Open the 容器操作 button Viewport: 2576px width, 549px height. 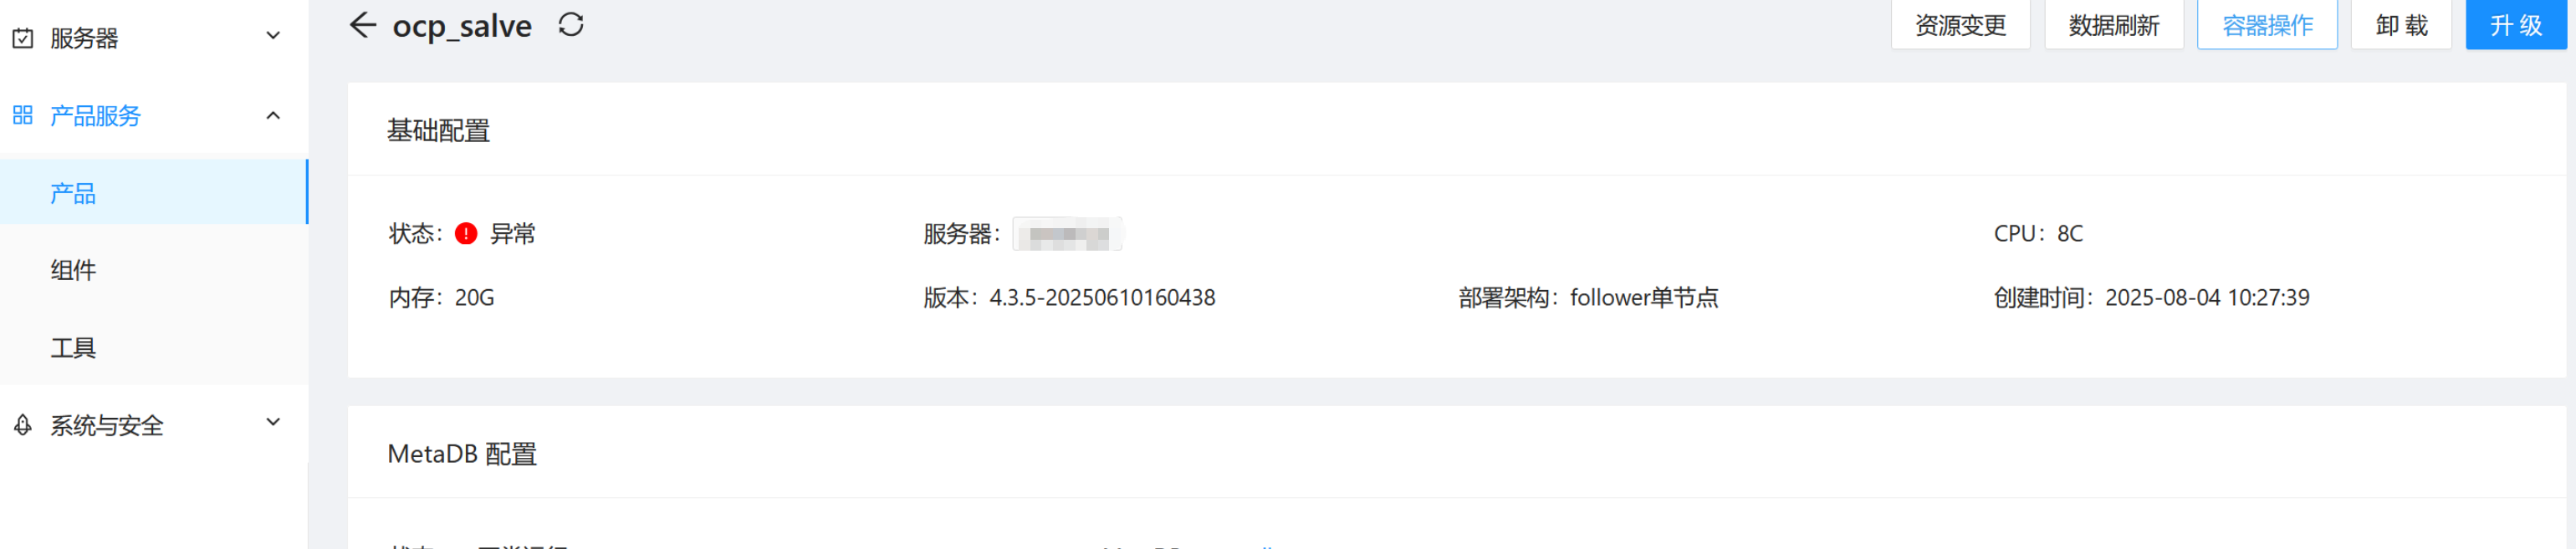coord(2267,24)
